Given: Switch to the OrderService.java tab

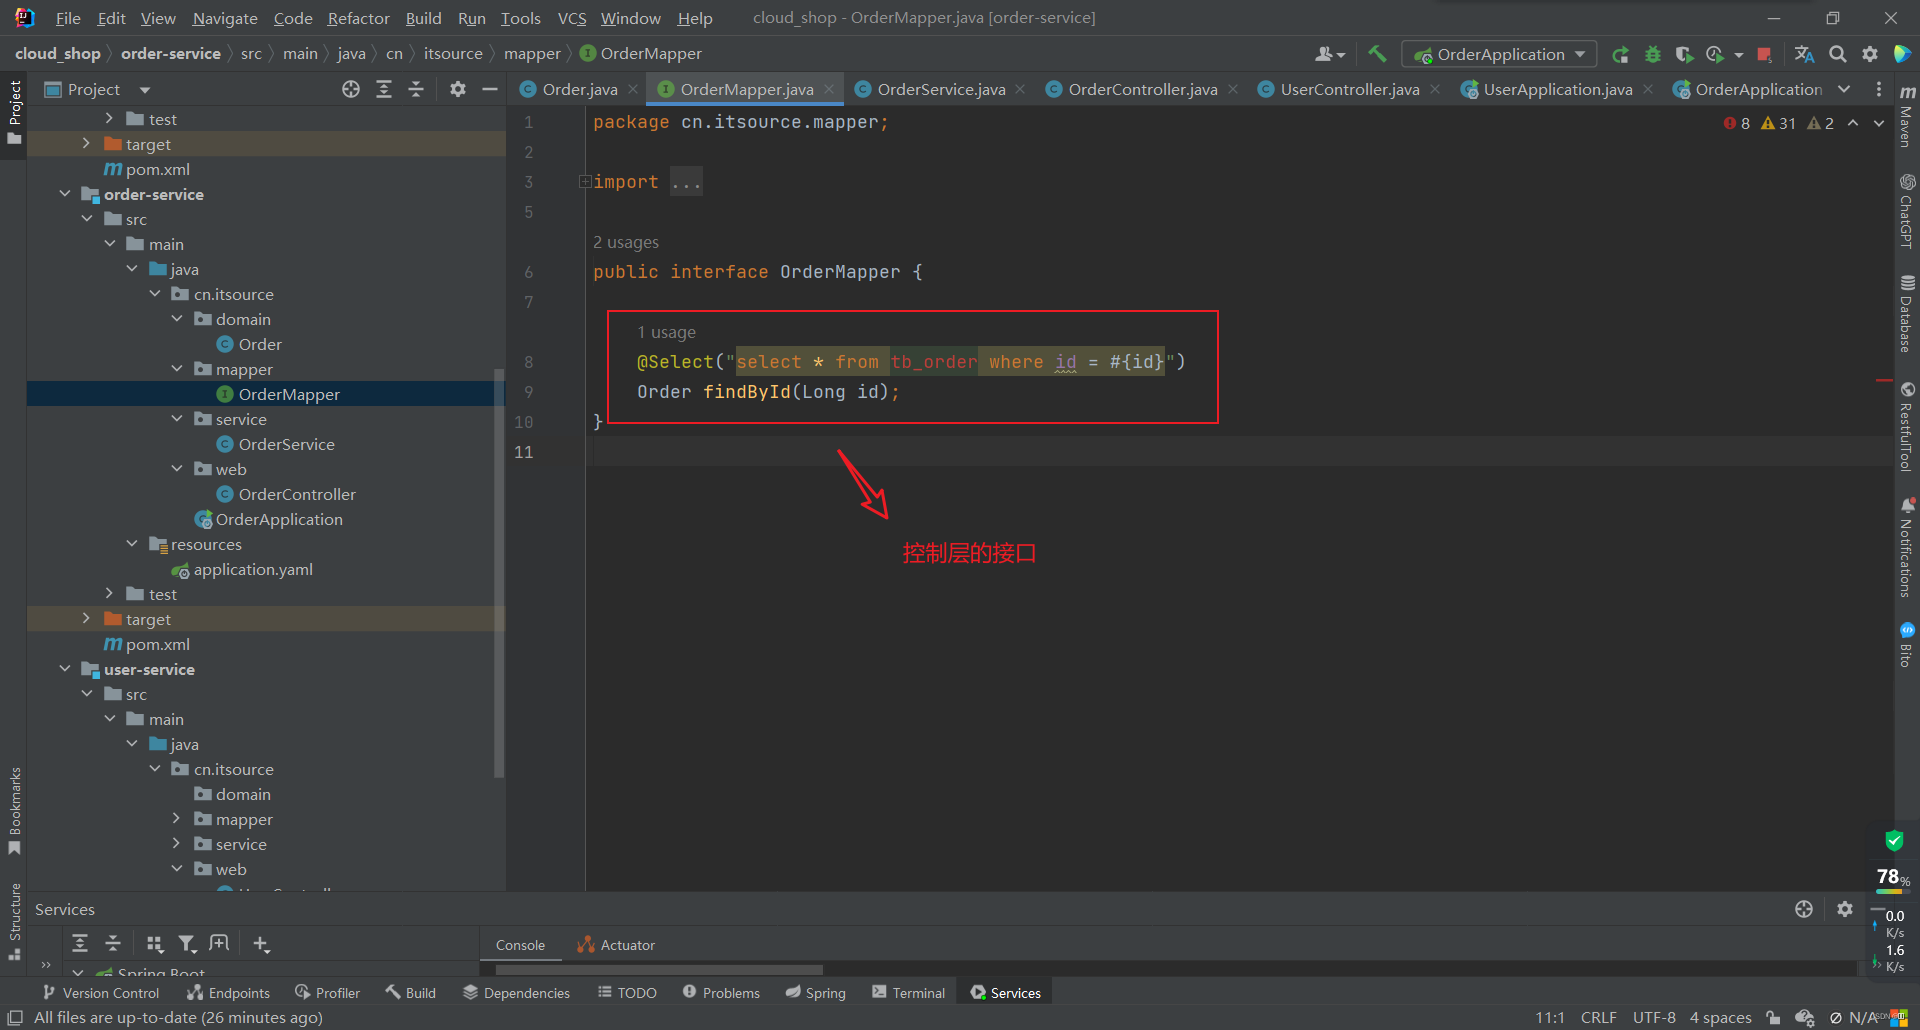Looking at the screenshot, I should pyautogui.click(x=938, y=89).
